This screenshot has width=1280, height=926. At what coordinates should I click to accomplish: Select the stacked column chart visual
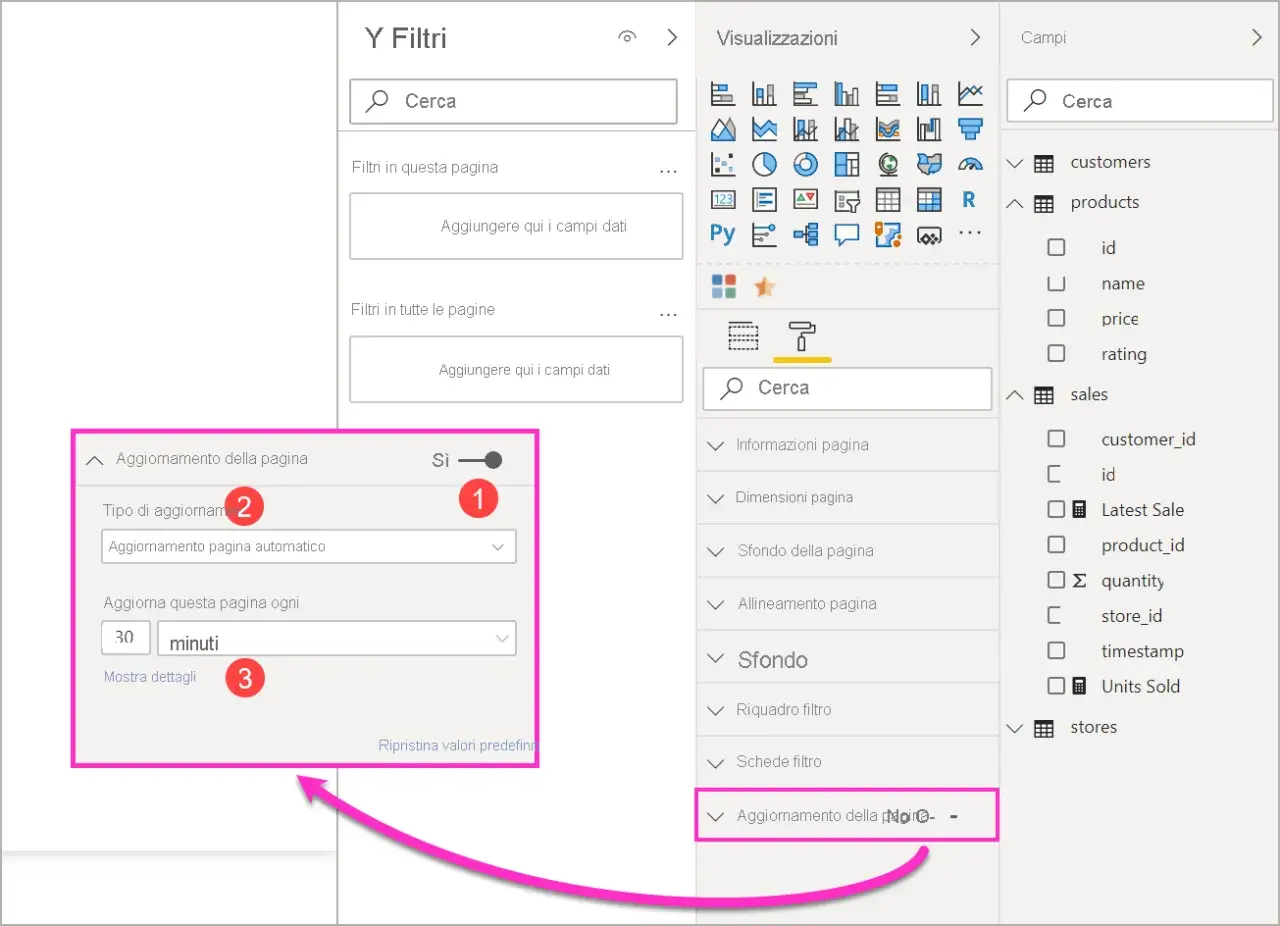point(764,94)
